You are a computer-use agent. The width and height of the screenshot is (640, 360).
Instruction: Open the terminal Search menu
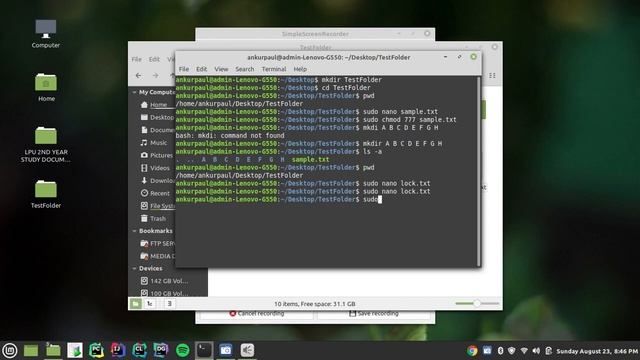(244, 69)
